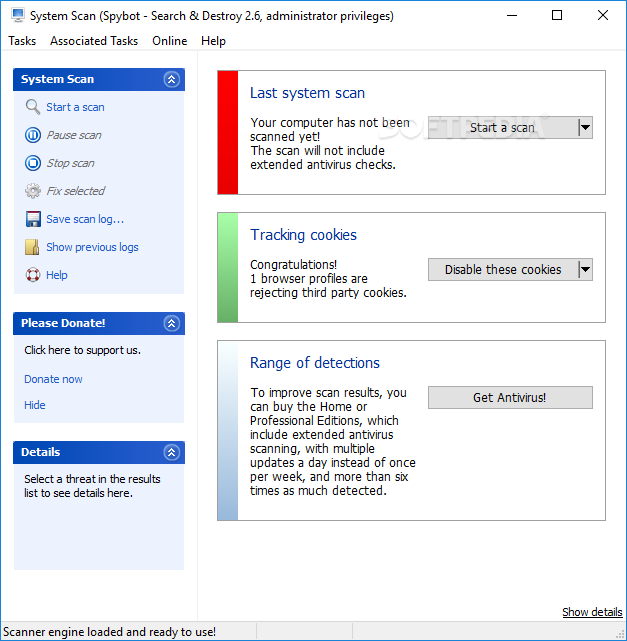Open the Tasks menu
The image size is (627, 641).
pyautogui.click(x=22, y=41)
